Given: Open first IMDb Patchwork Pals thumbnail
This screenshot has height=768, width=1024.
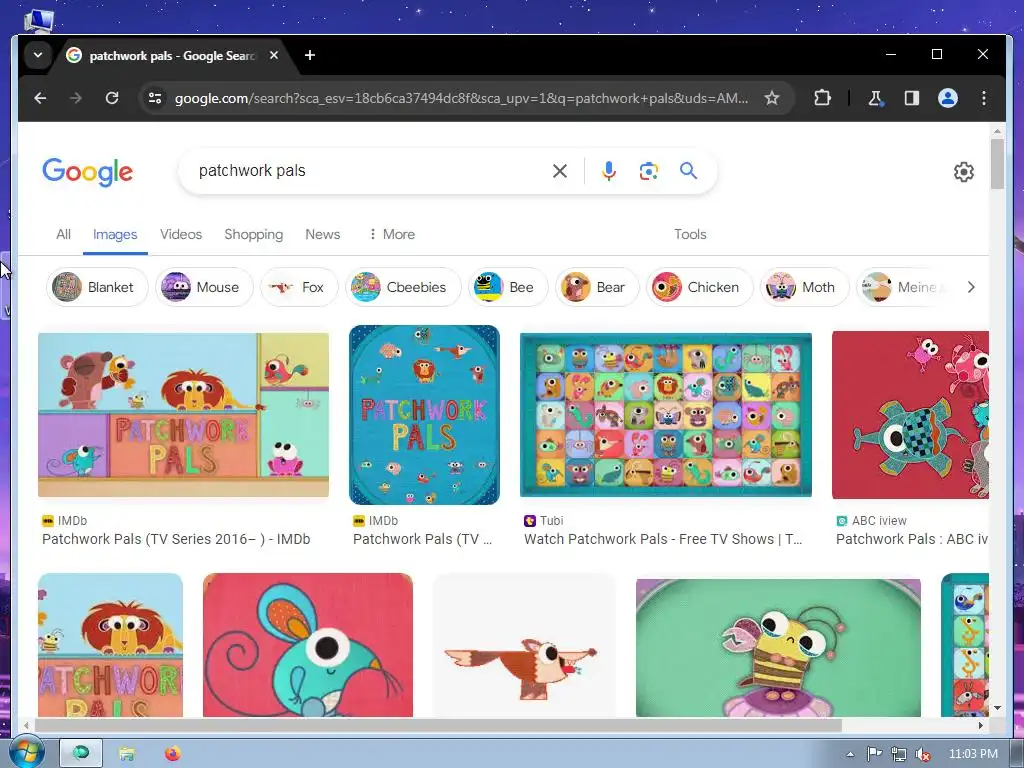Looking at the screenshot, I should pyautogui.click(x=184, y=415).
